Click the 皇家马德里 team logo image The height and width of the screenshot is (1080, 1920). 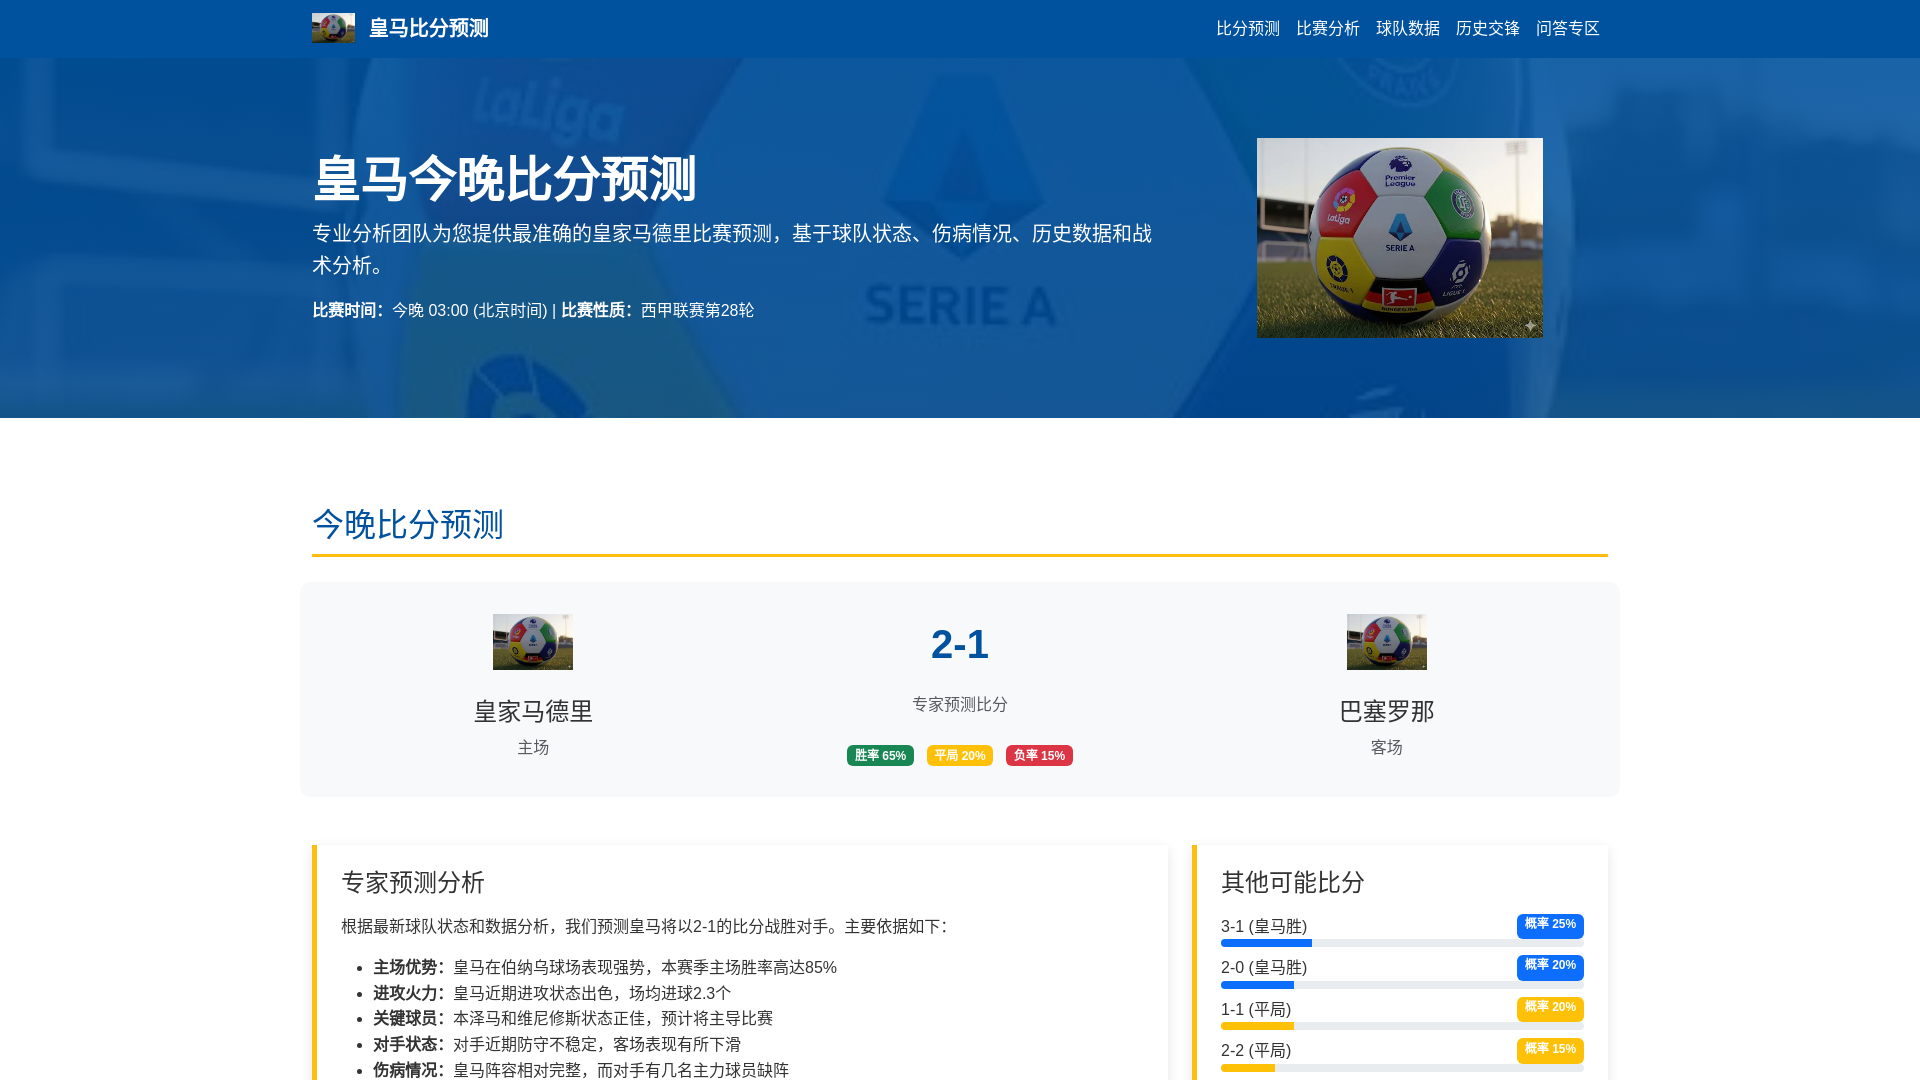[533, 642]
